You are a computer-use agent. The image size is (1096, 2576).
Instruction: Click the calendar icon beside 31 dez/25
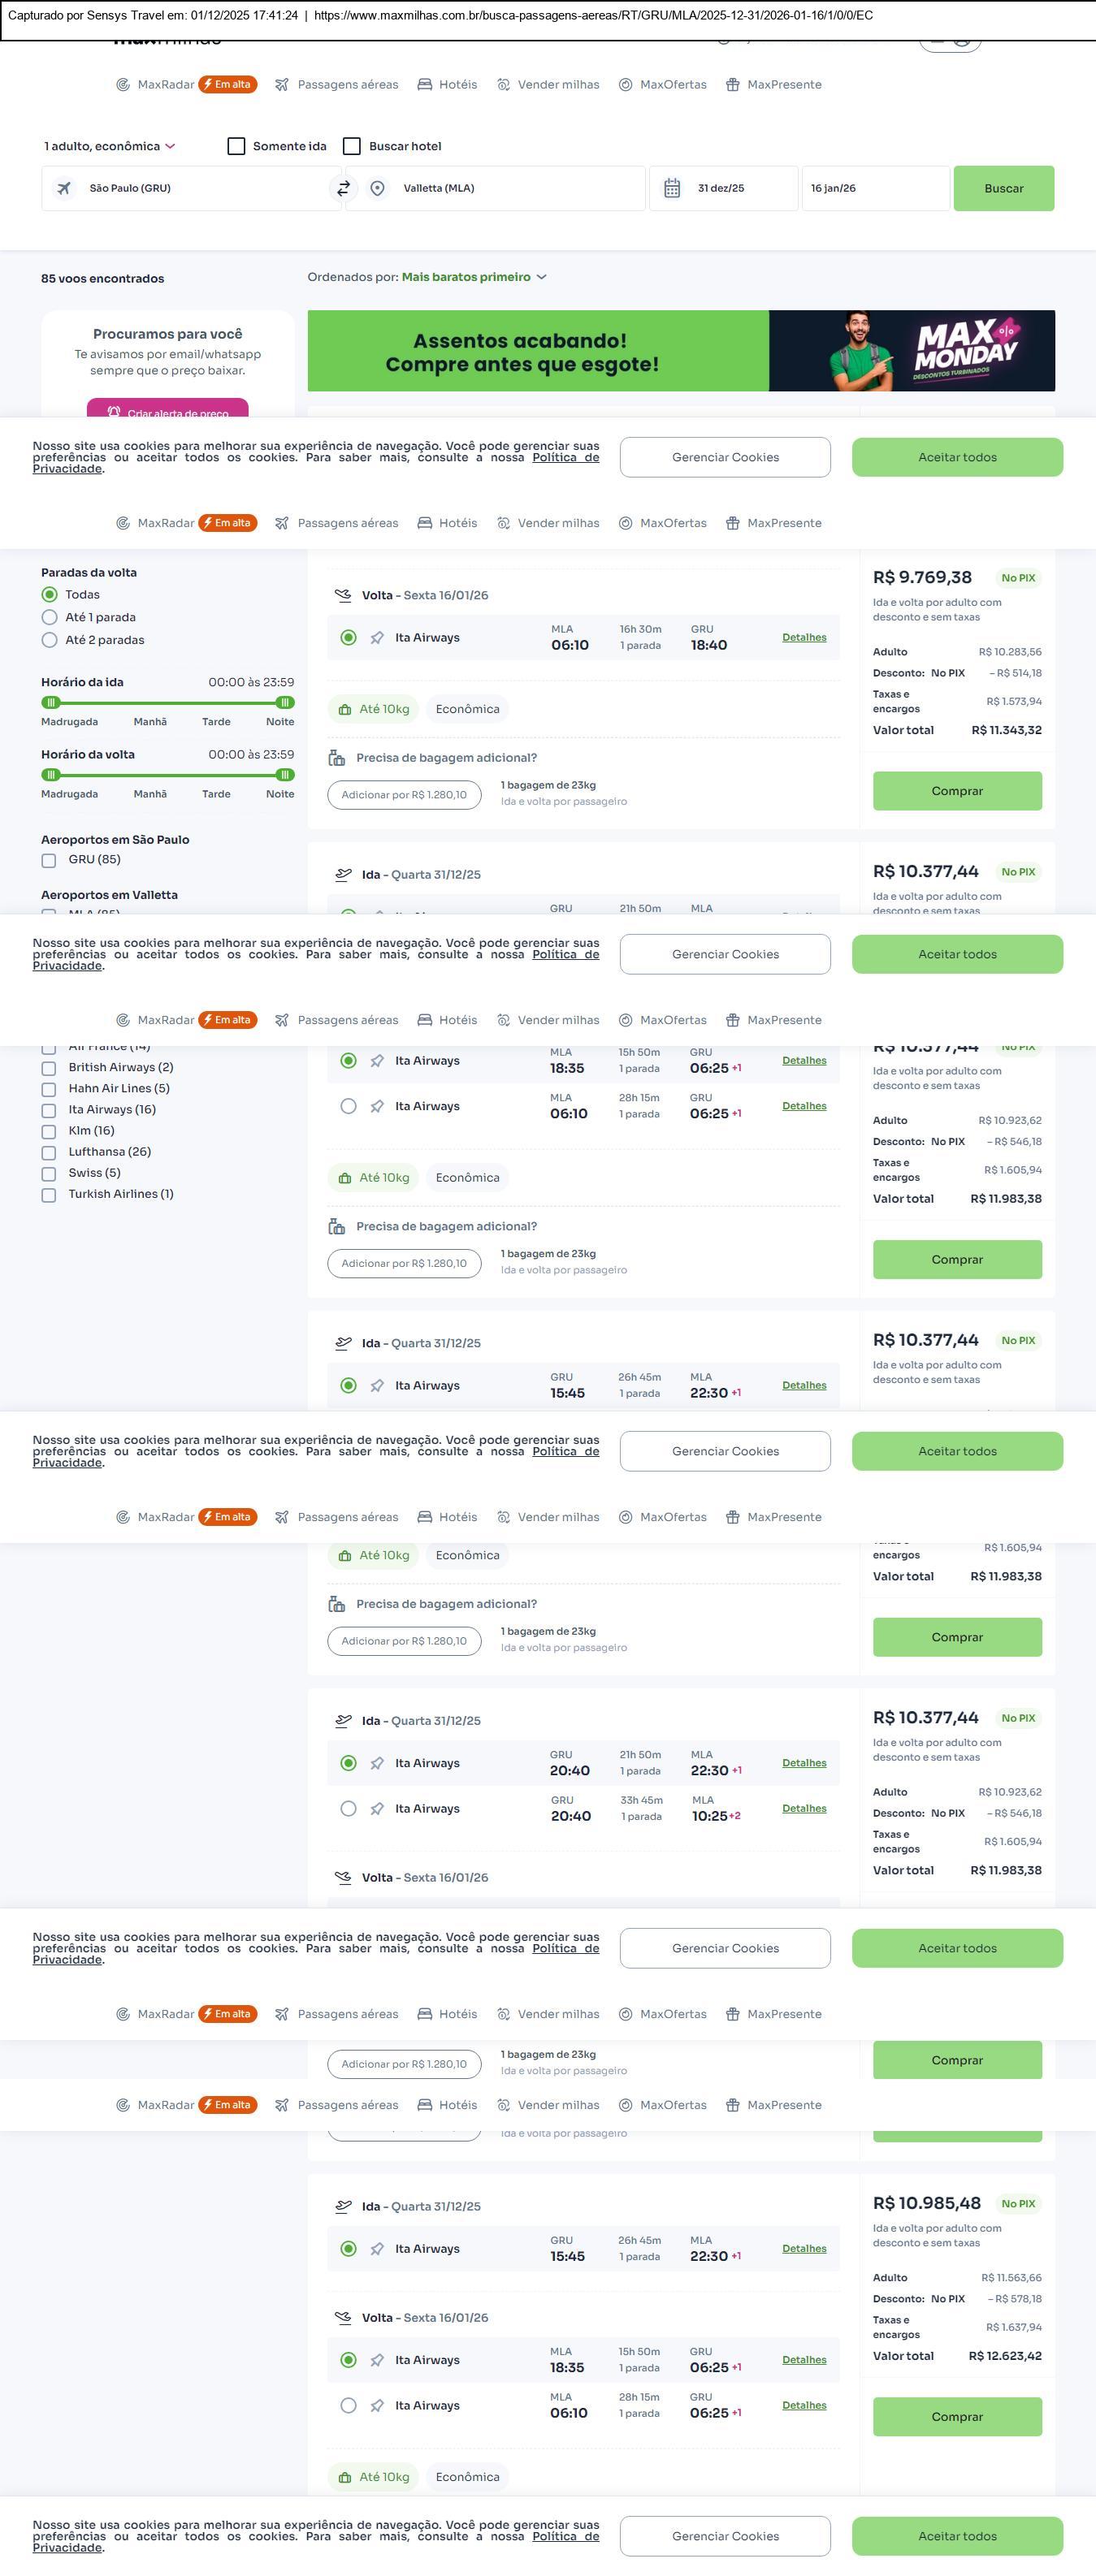(x=672, y=188)
